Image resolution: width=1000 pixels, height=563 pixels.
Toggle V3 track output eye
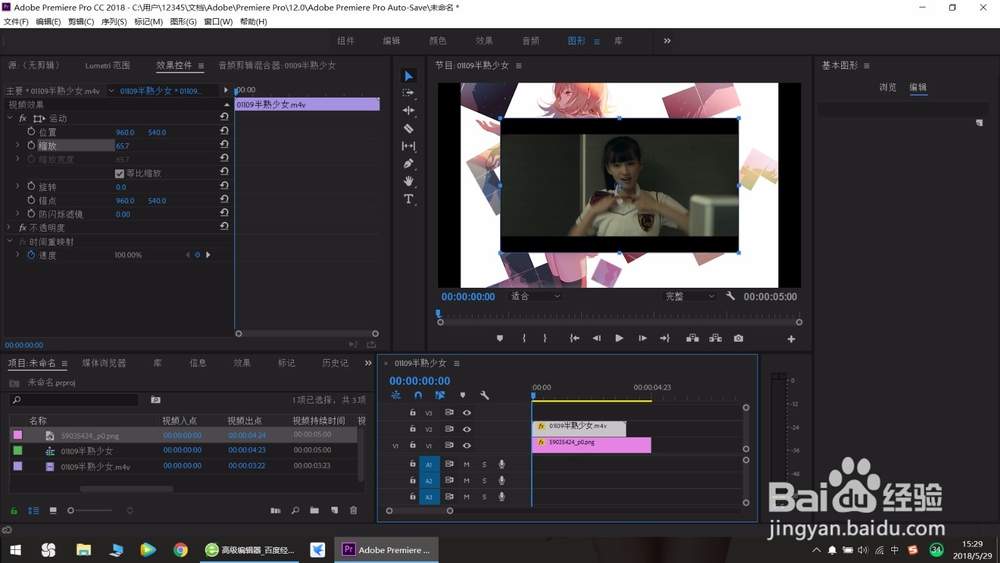click(467, 413)
